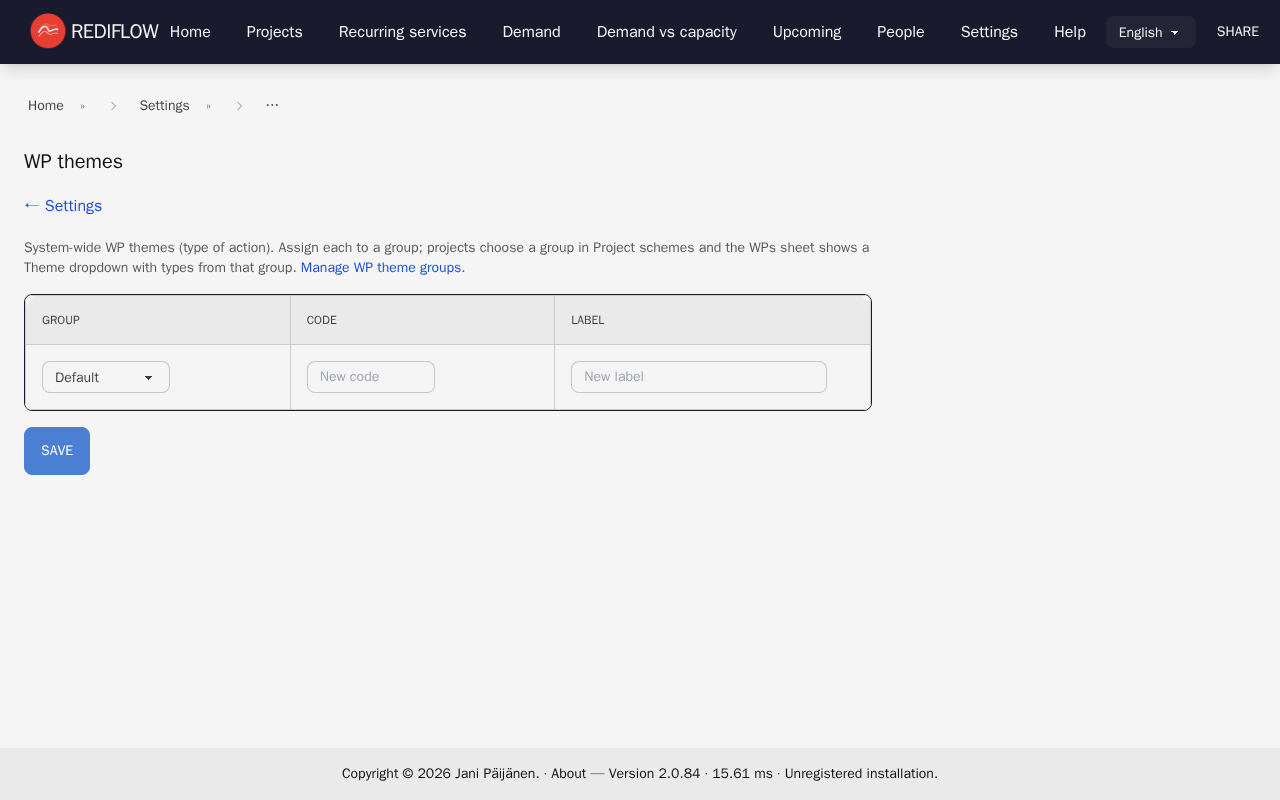The height and width of the screenshot is (800, 1280).
Task: Click the SHARE option
Action: click(1237, 31)
